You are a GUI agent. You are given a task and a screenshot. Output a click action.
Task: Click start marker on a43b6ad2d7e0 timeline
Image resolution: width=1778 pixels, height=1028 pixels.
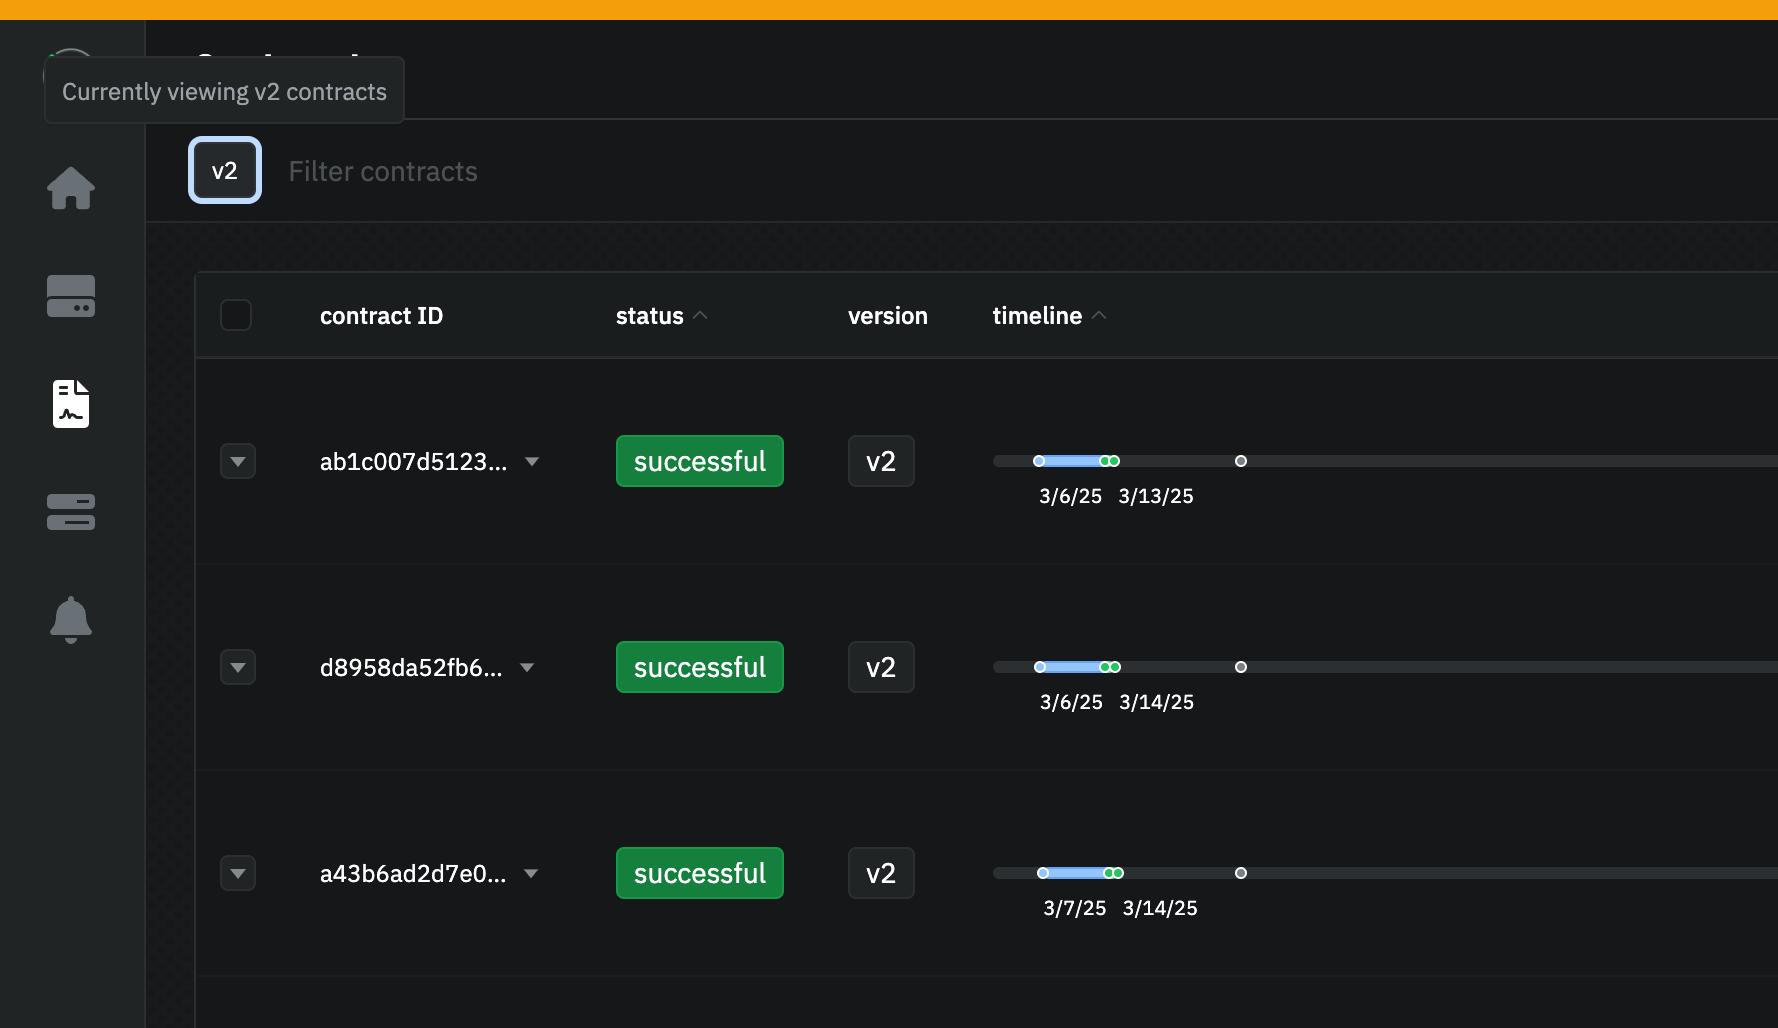click(1043, 873)
